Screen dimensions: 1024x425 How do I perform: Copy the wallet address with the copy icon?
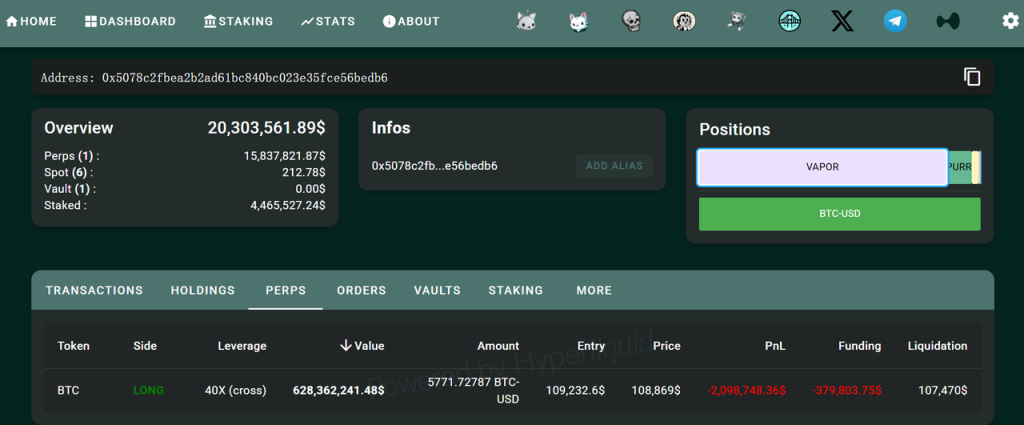click(972, 77)
